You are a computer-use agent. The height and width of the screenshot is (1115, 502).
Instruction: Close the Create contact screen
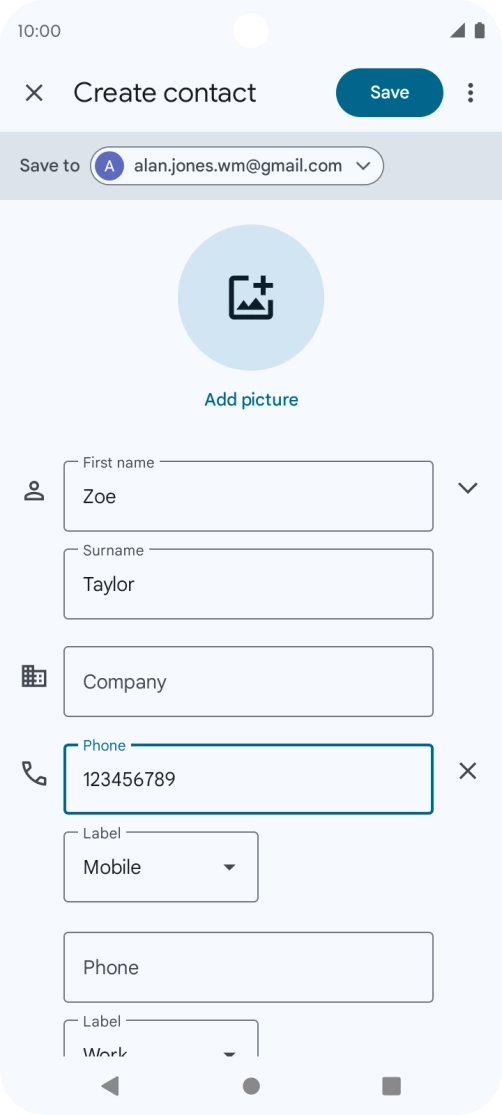click(34, 92)
